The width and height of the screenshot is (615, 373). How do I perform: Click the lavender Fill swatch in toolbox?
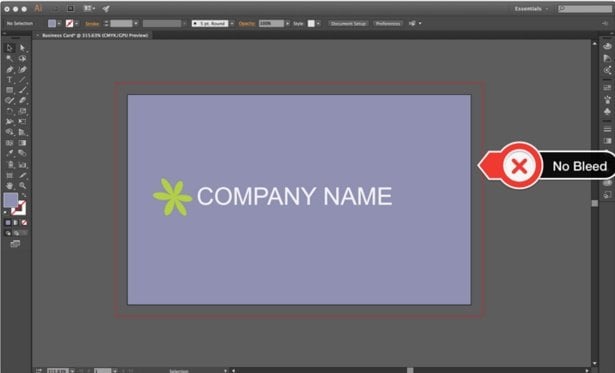point(11,200)
